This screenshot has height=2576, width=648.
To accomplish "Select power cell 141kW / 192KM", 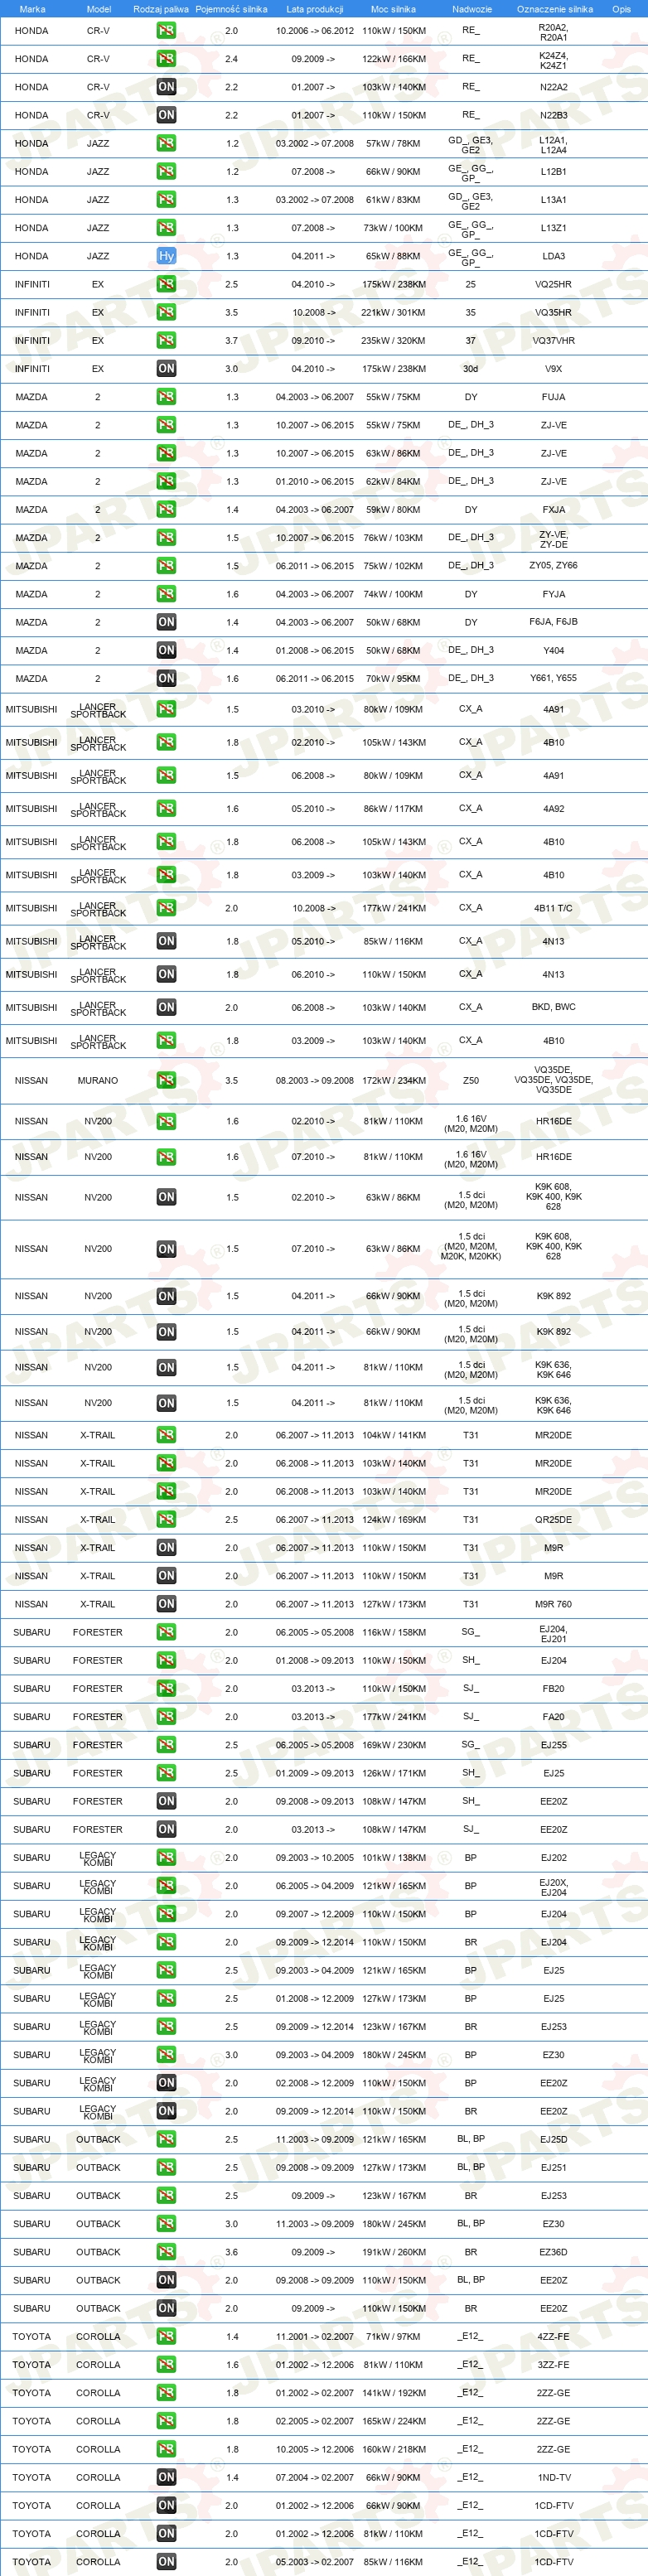I will pyautogui.click(x=393, y=2393).
